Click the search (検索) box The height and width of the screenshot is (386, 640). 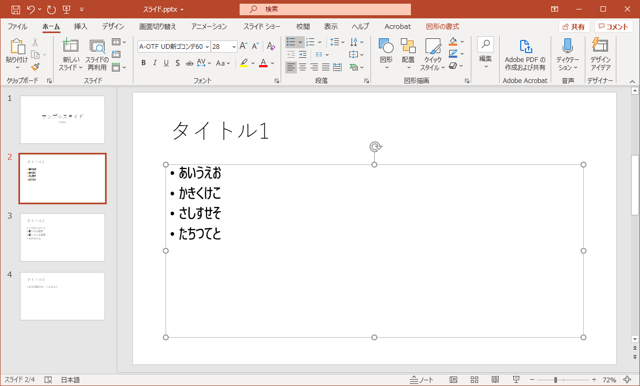pyautogui.click(x=325, y=9)
